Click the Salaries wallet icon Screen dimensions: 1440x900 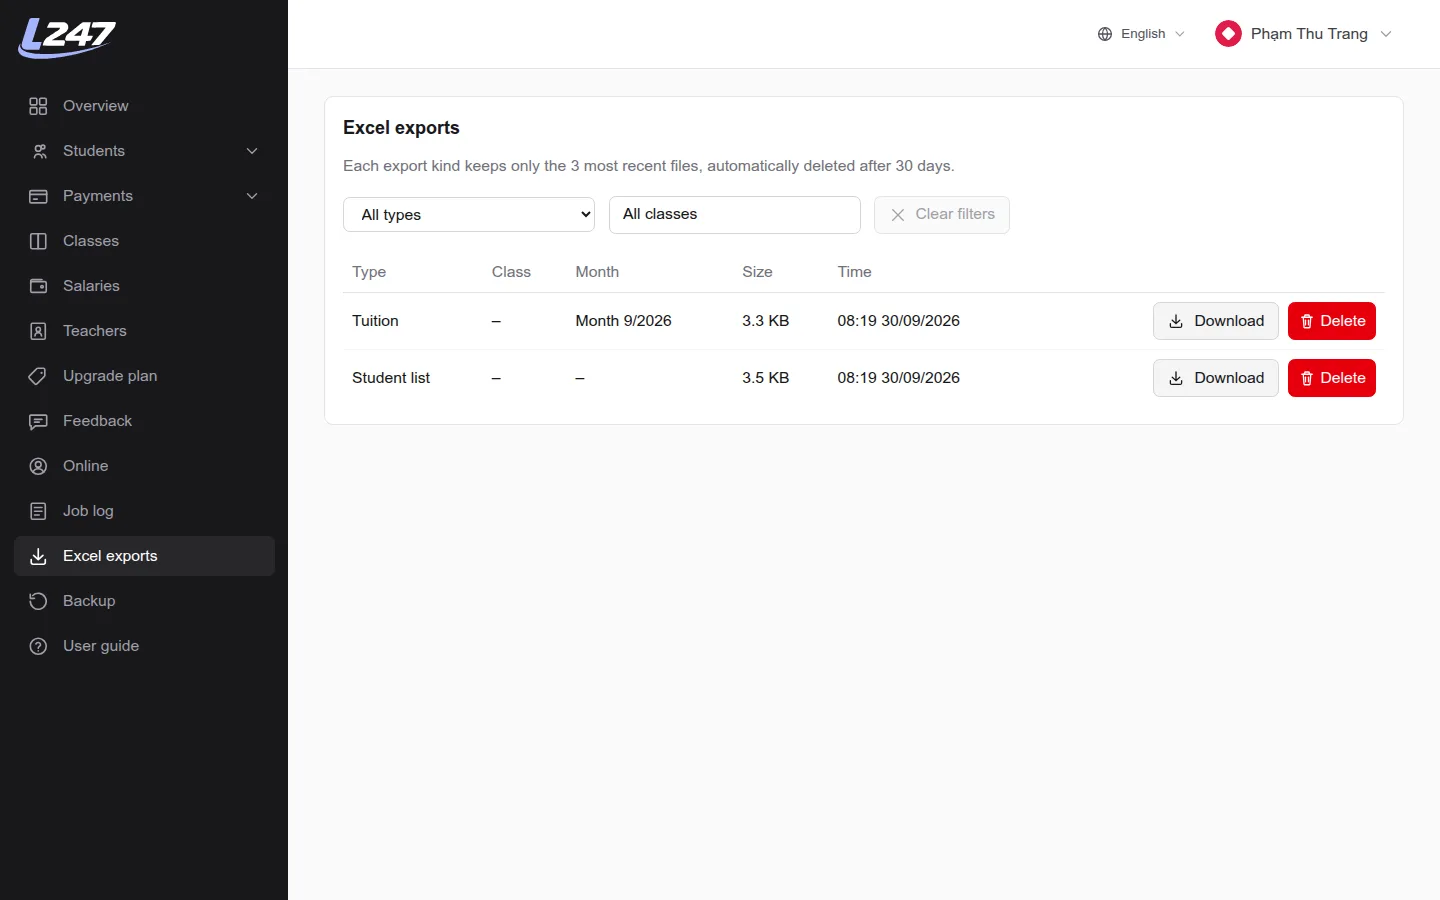[38, 286]
